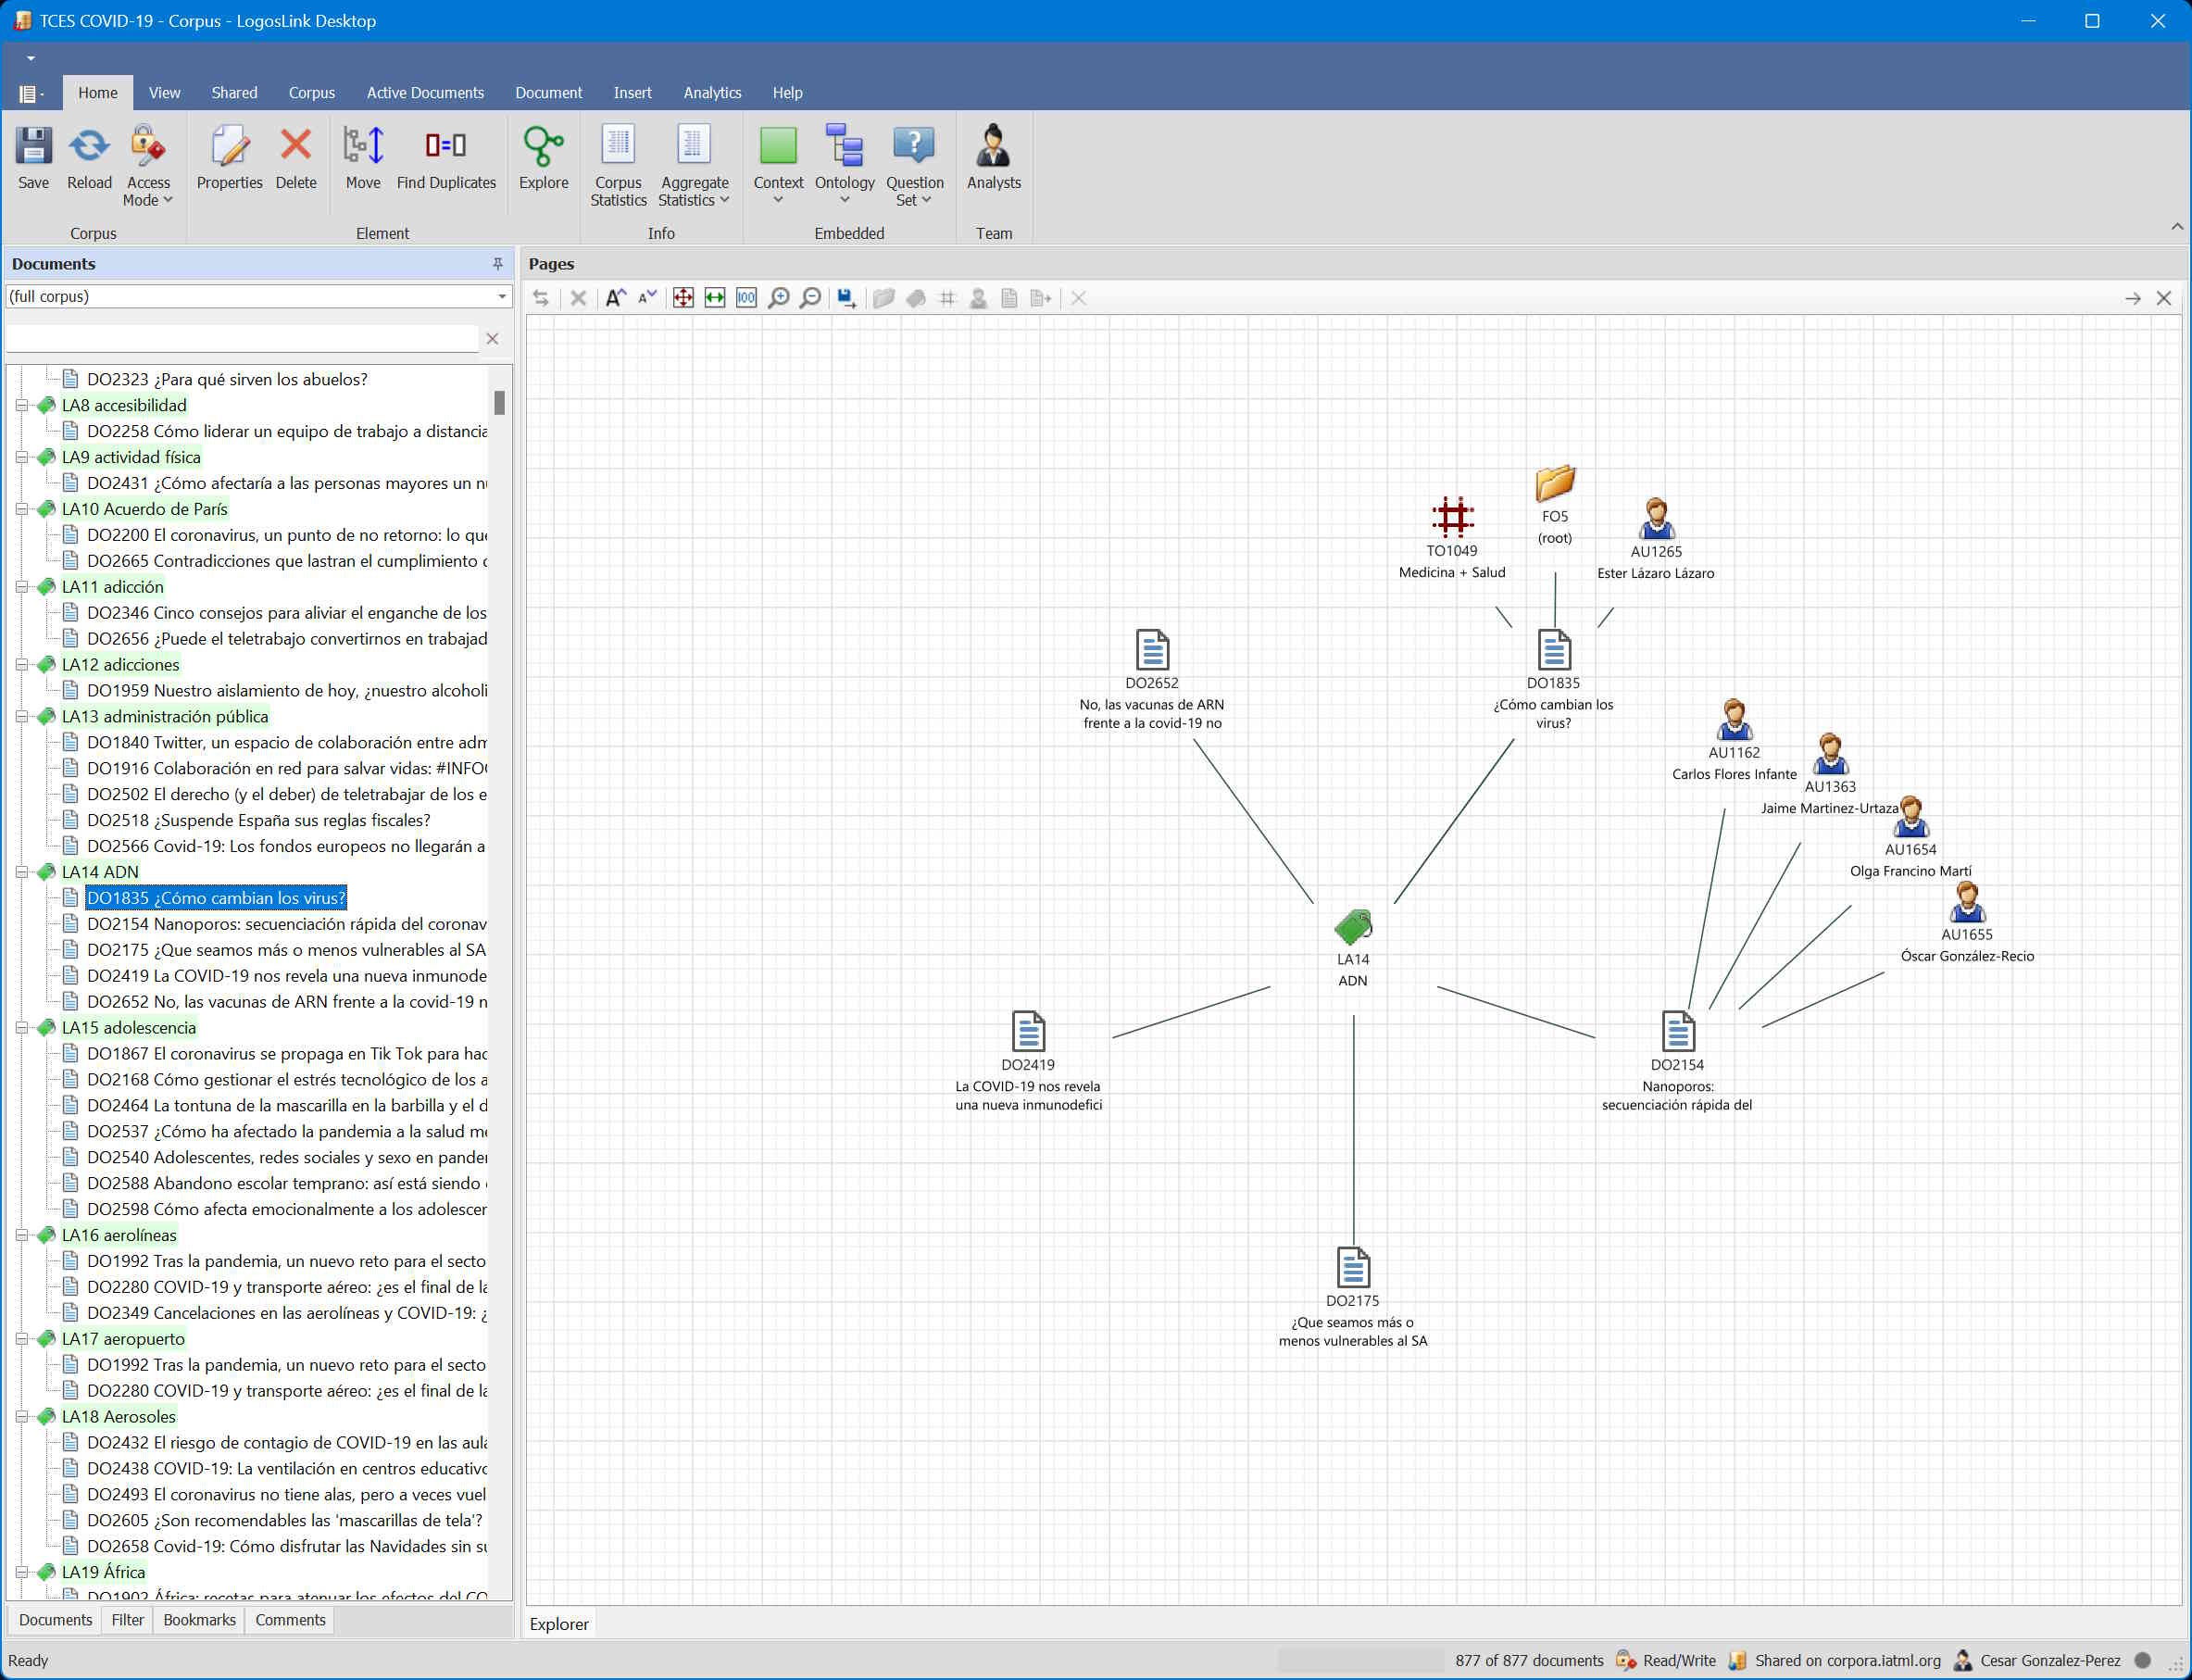Viewport: 2192px width, 1680px height.
Task: Open the Properties tool in the ribbon
Action: pos(229,158)
